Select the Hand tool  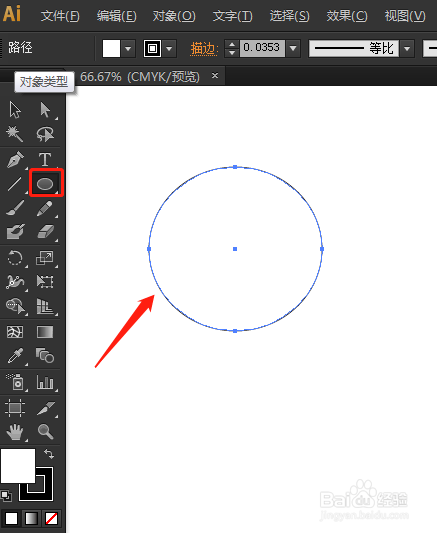(x=15, y=432)
